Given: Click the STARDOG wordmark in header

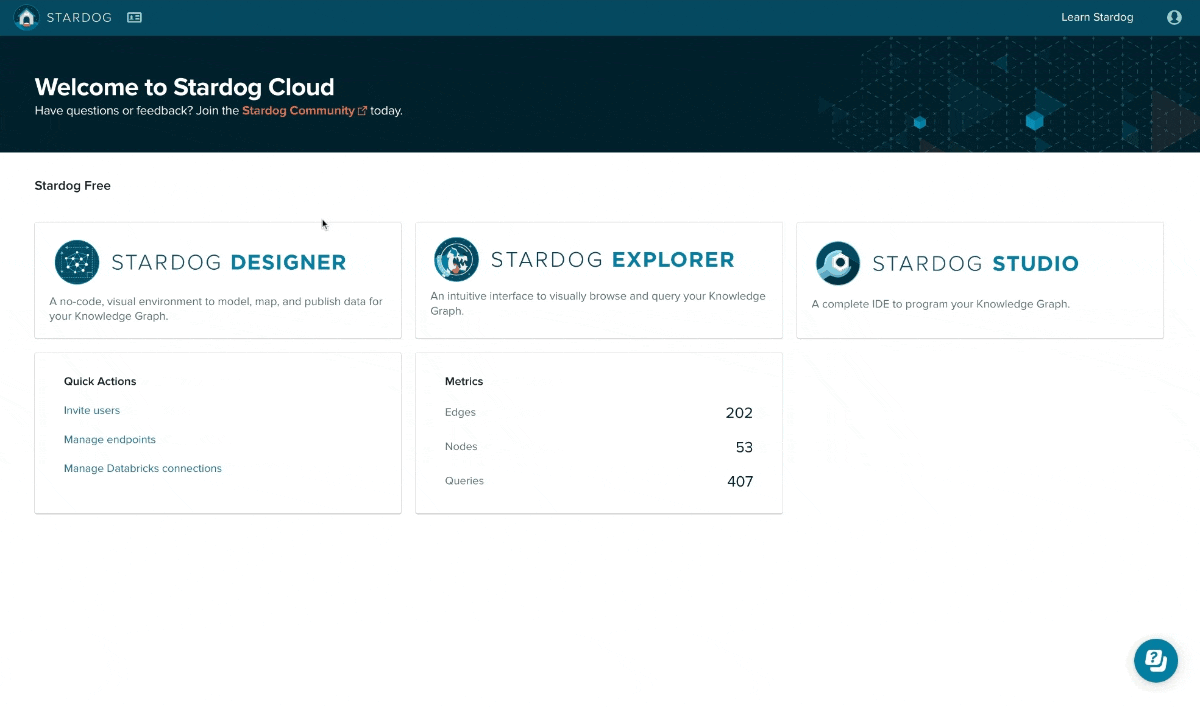Looking at the screenshot, I should pos(79,18).
